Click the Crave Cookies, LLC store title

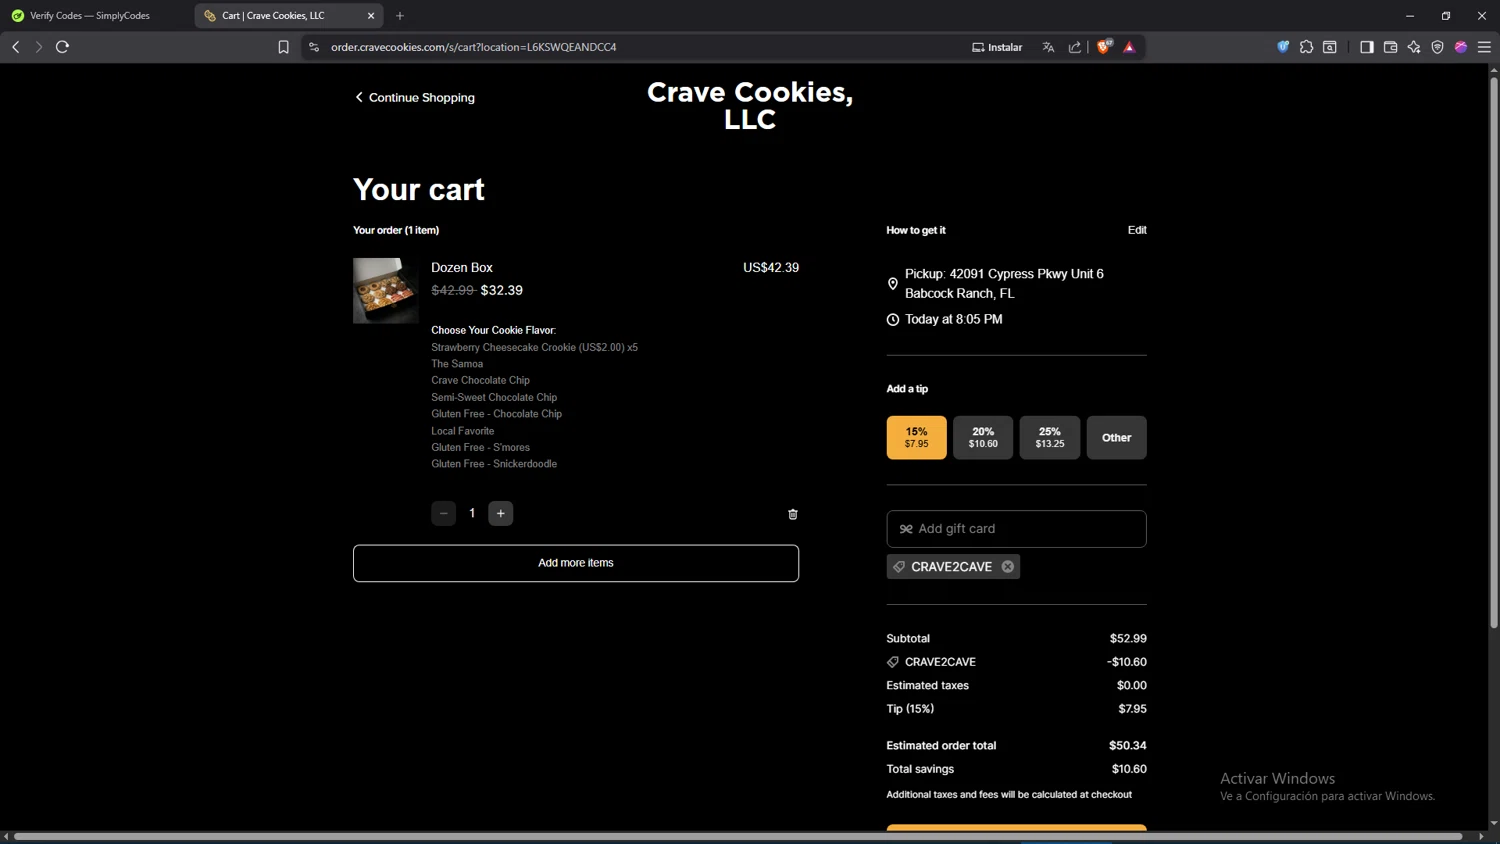click(750, 106)
